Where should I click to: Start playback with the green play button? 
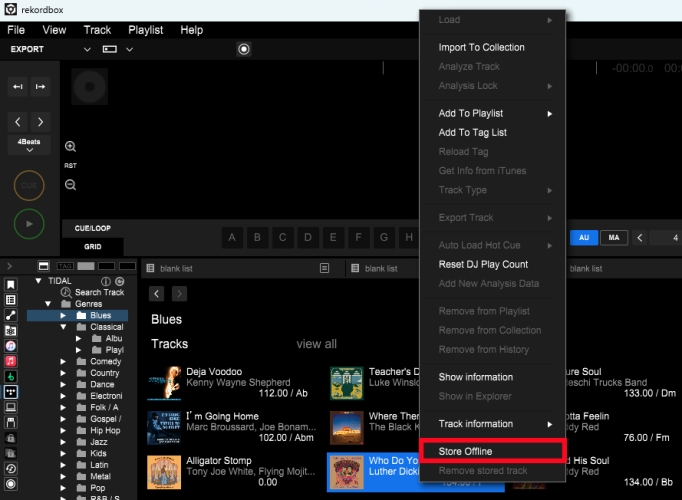coord(29,224)
